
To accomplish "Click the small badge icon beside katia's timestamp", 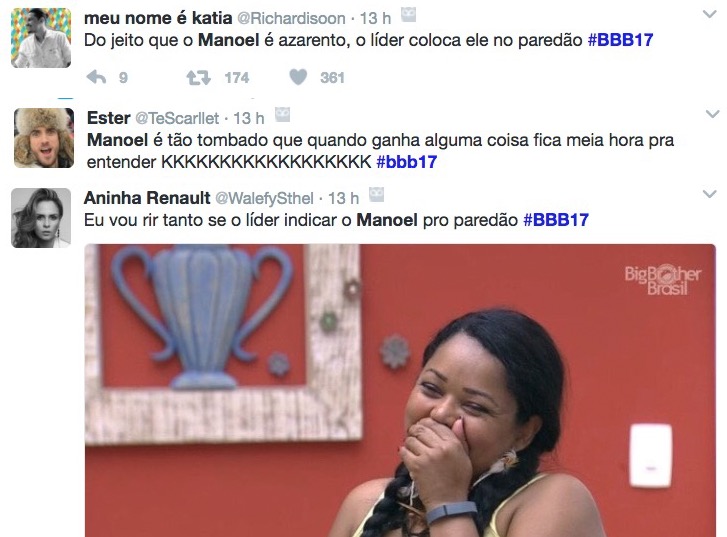I will tap(408, 15).
